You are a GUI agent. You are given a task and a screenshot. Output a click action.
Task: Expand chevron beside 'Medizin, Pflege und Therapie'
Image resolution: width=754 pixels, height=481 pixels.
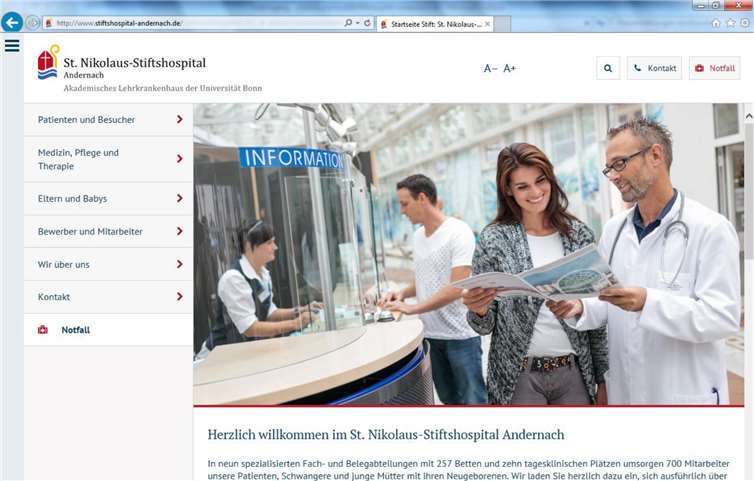point(180,159)
